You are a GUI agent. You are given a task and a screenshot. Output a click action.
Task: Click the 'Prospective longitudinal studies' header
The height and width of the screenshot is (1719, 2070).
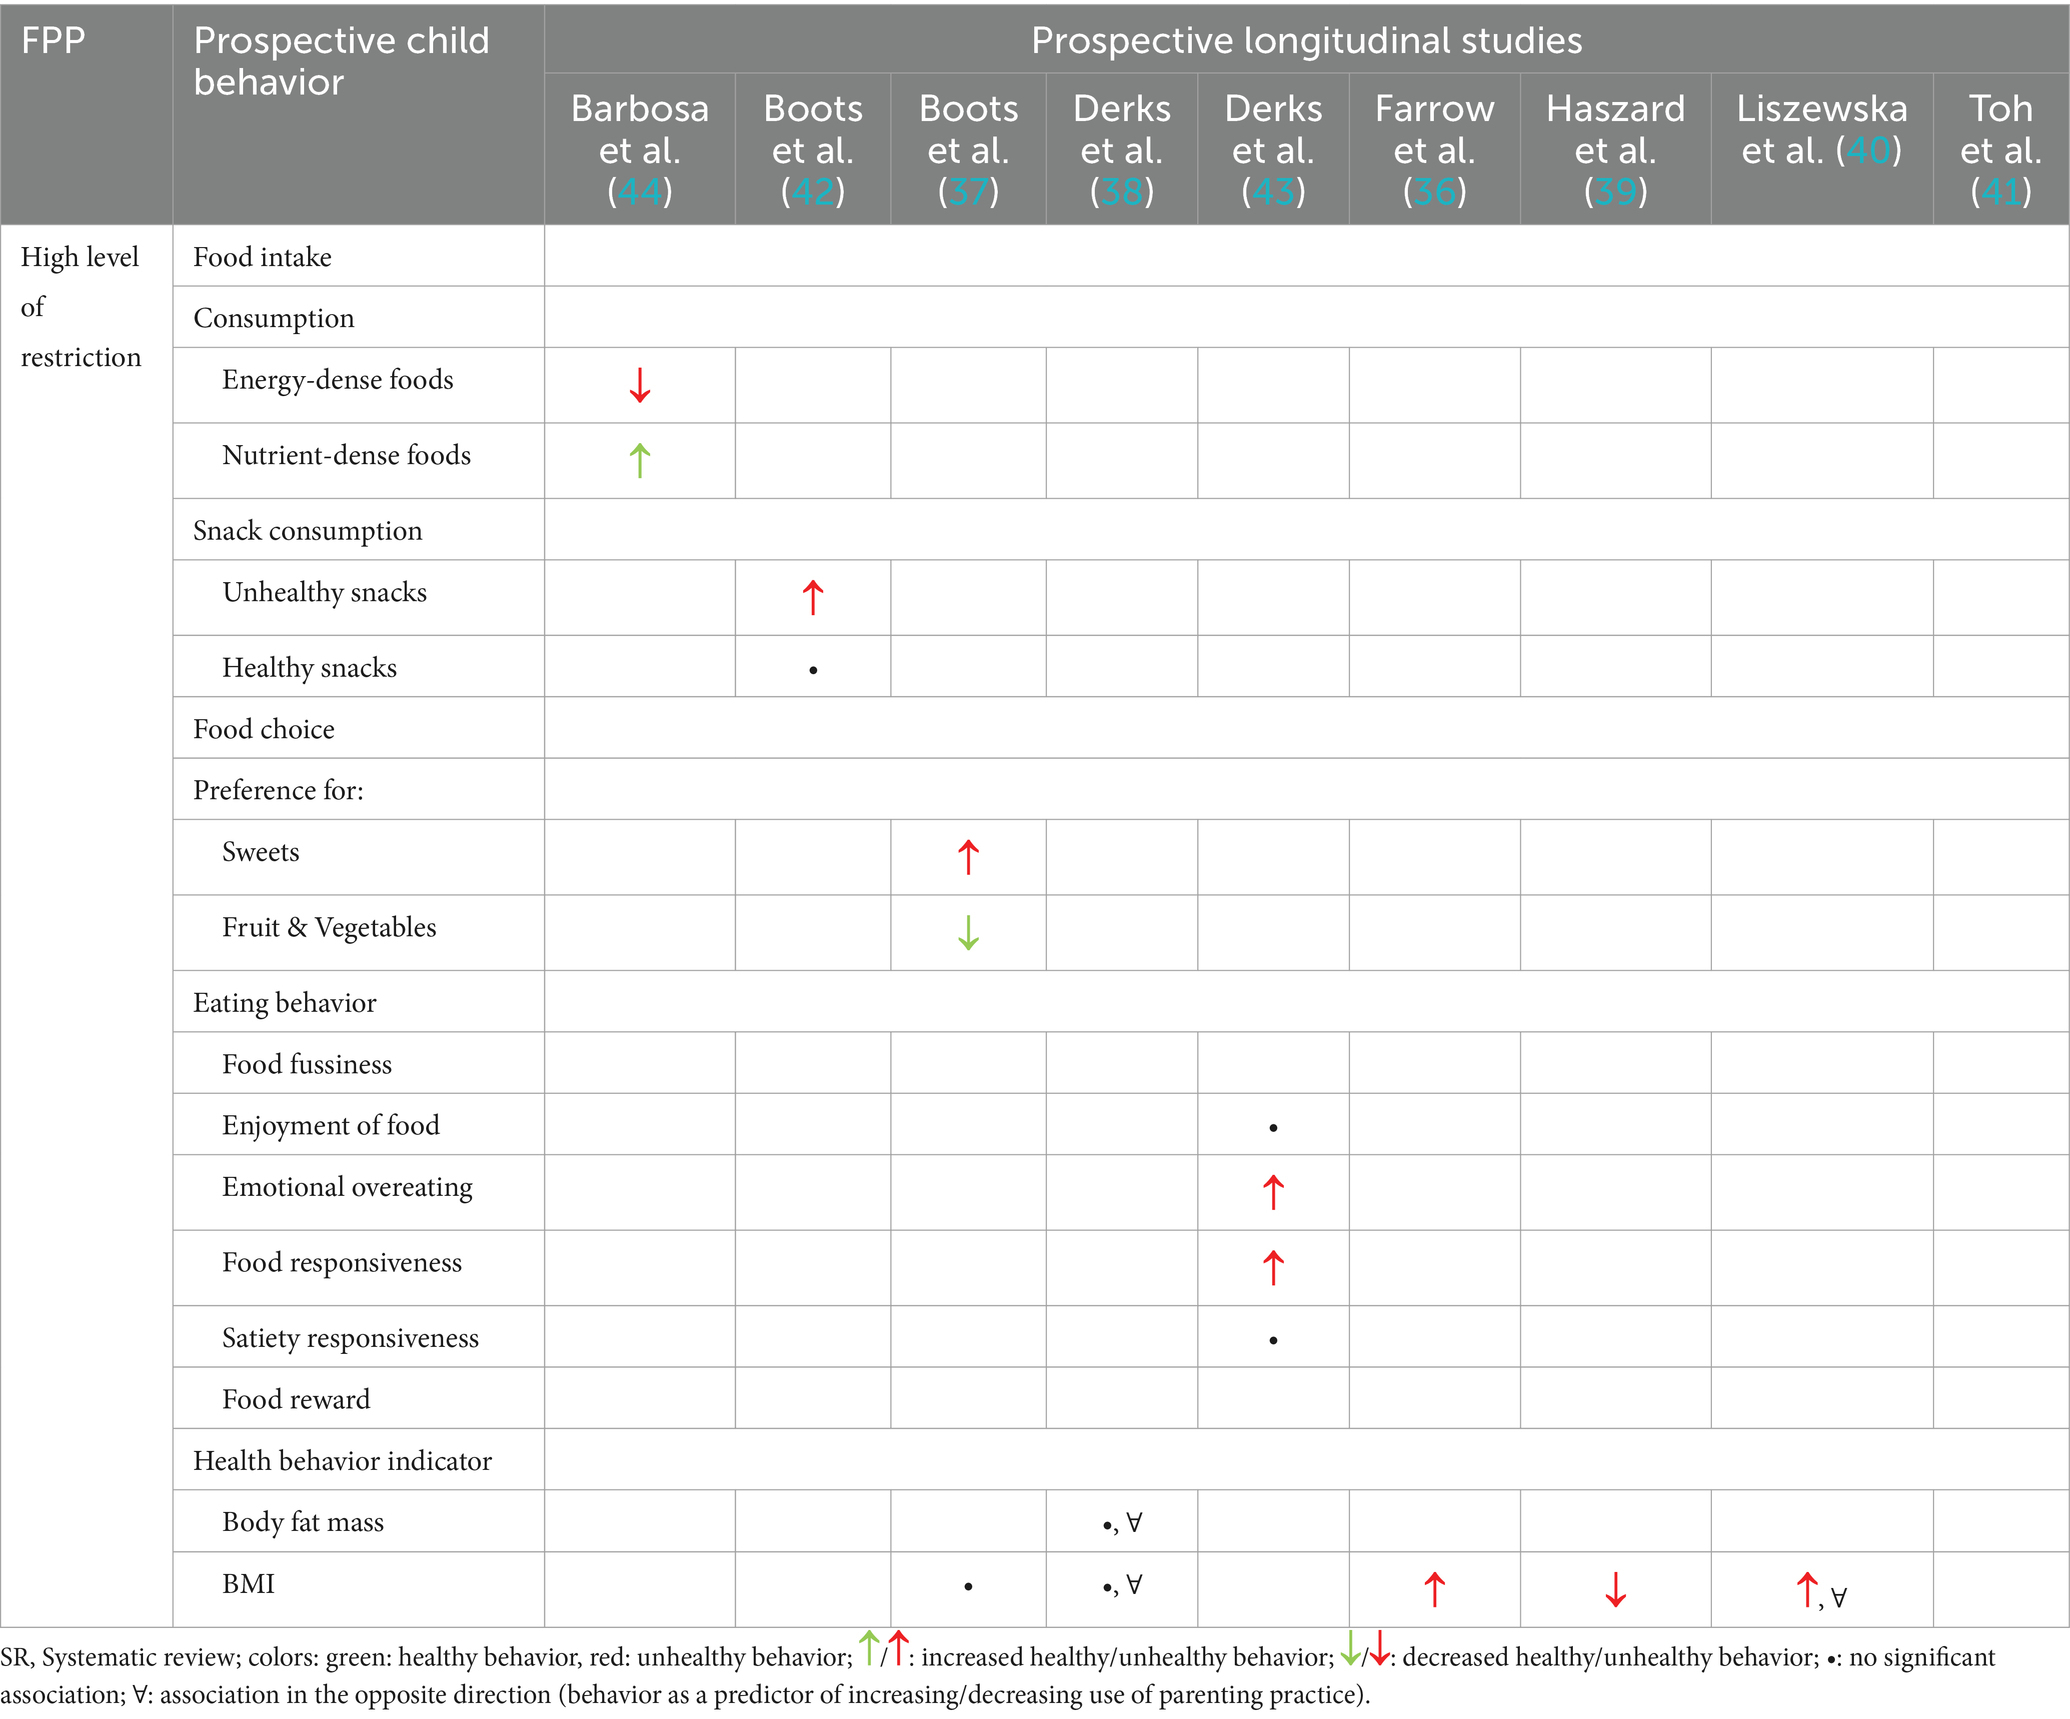coord(1306,40)
